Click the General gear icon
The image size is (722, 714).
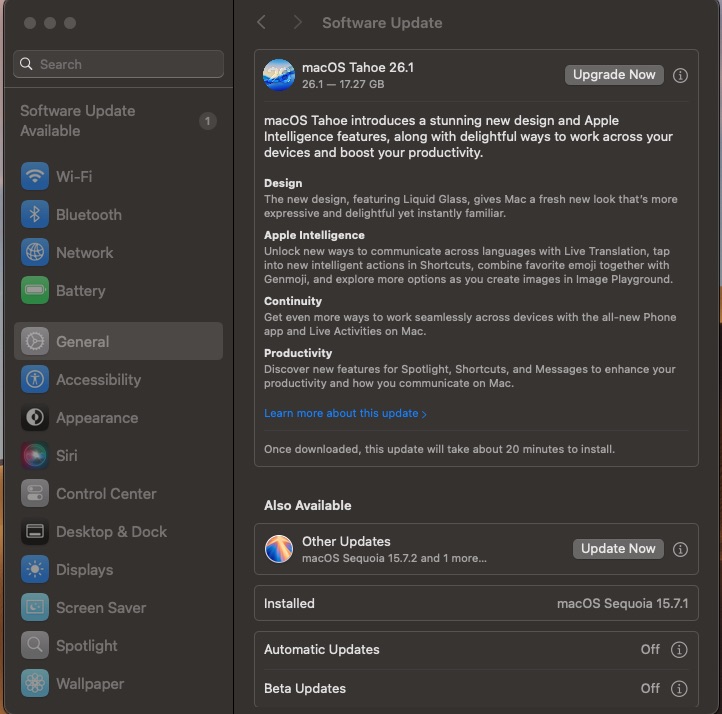tap(35, 341)
